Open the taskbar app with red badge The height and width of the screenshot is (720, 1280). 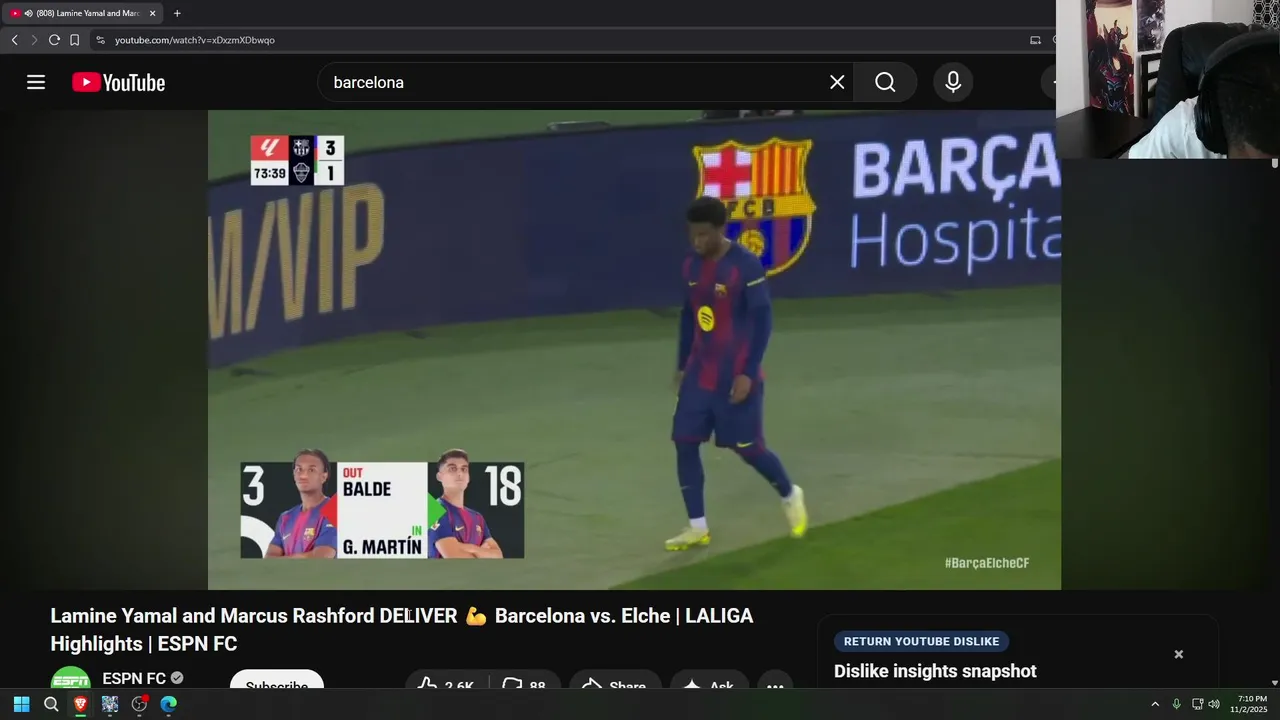pyautogui.click(x=139, y=704)
